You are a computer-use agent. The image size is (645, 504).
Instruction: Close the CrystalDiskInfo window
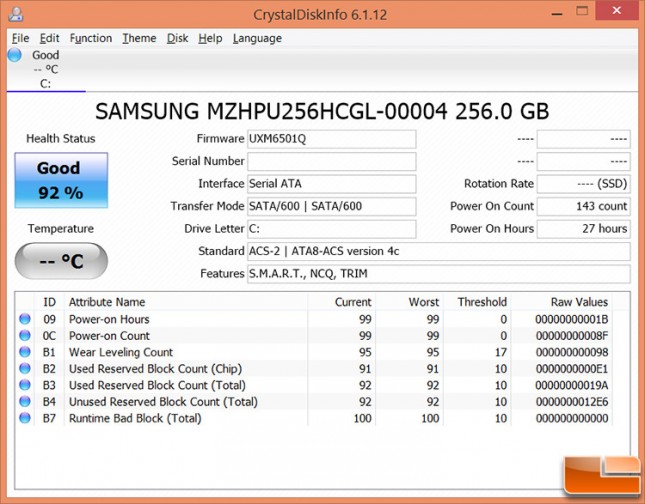(x=617, y=11)
